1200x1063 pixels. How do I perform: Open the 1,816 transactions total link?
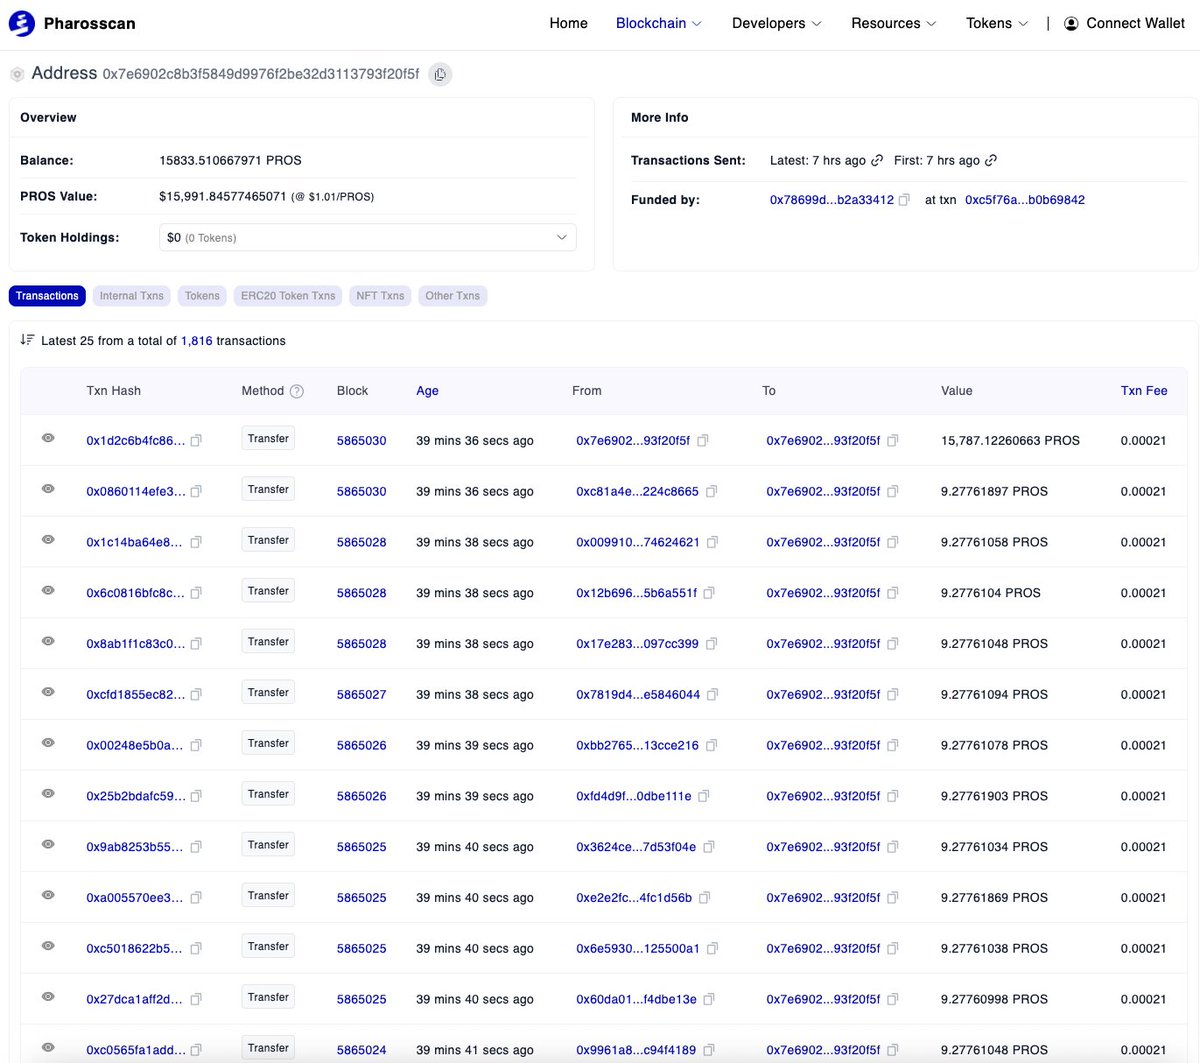[197, 341]
